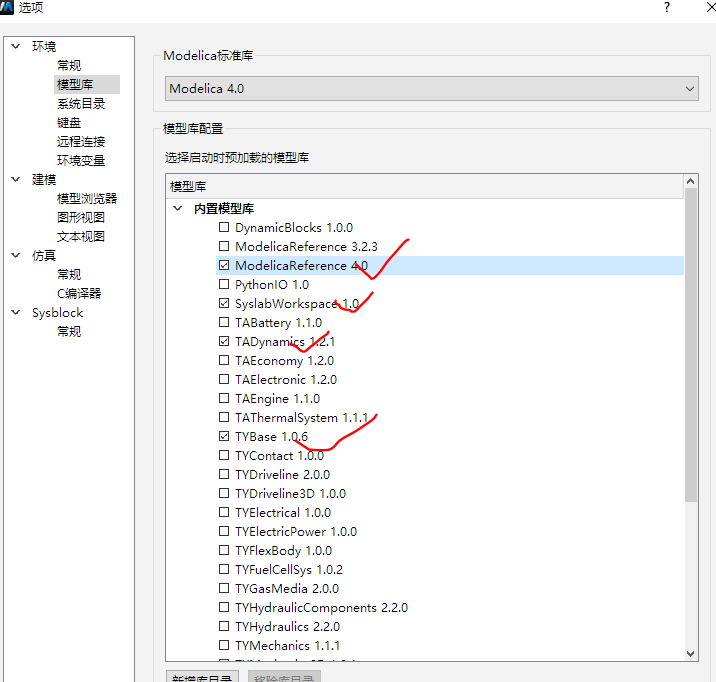Collapse the Sysblock section in sidebar
The width and height of the screenshot is (716, 682).
(x=16, y=312)
